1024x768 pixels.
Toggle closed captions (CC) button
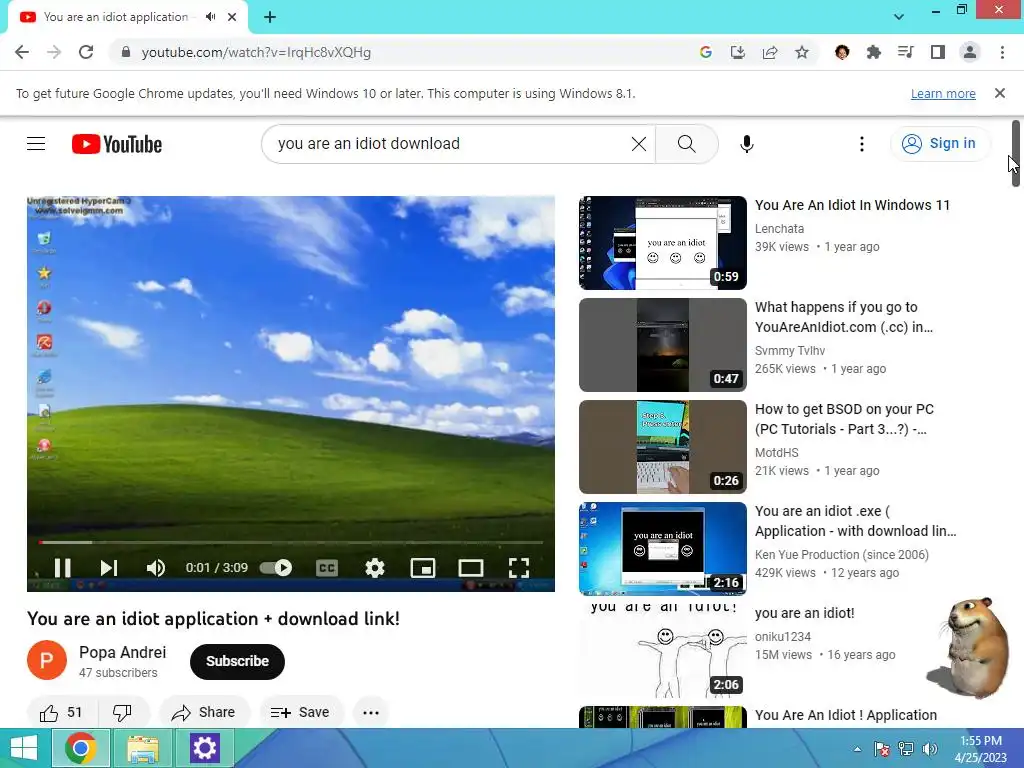(x=327, y=568)
